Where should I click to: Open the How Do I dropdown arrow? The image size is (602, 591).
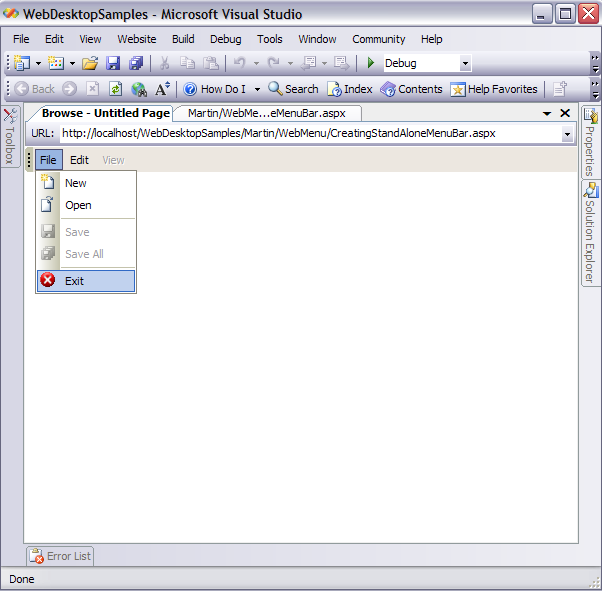[x=256, y=89]
